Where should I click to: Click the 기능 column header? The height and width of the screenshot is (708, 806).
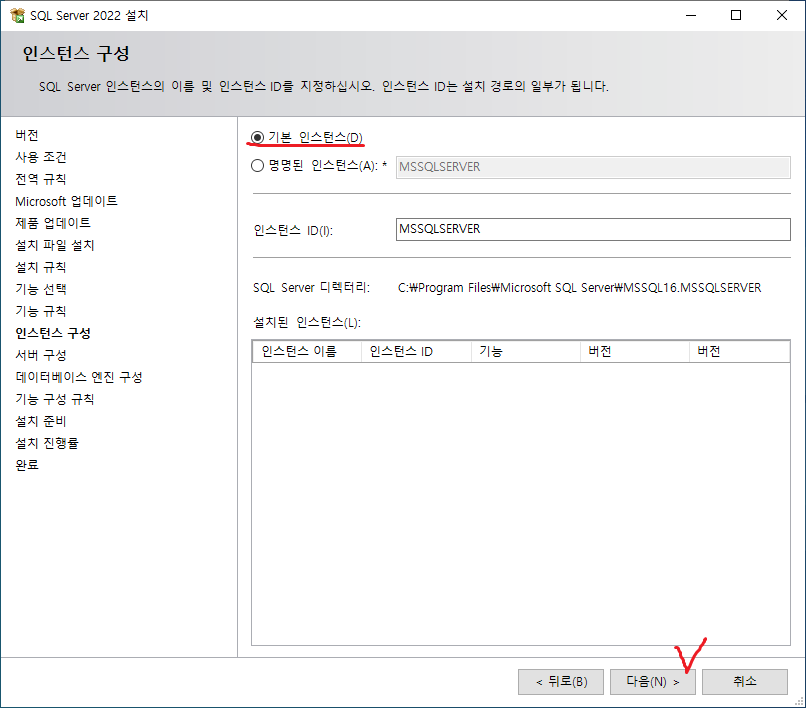coord(526,352)
